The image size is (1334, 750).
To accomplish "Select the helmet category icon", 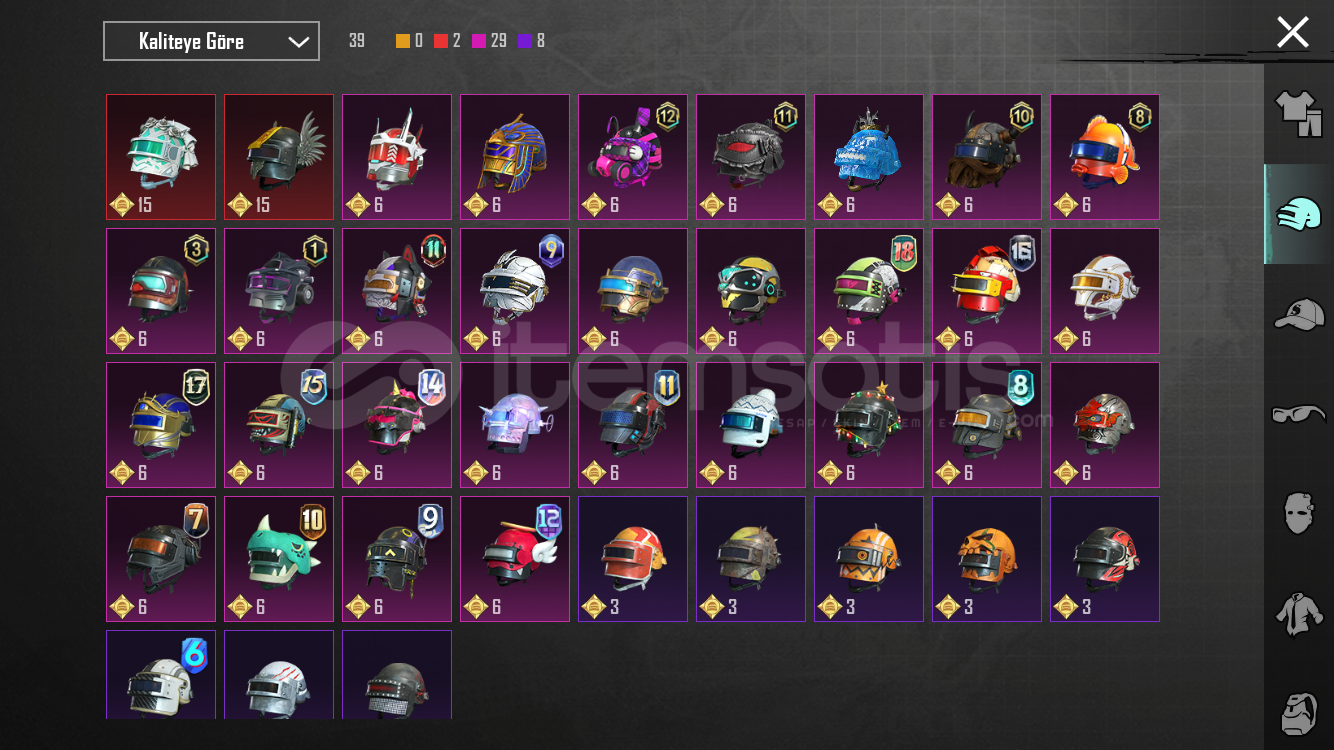I will (1298, 214).
